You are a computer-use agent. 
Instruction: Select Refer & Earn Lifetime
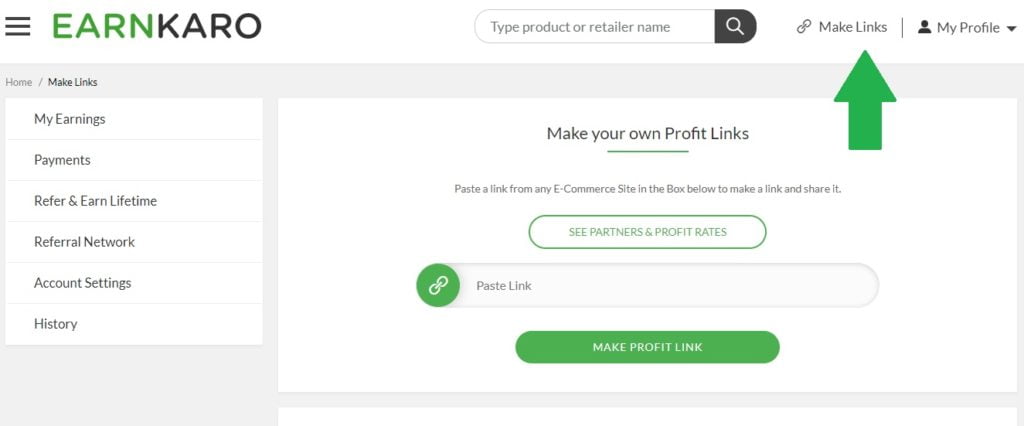pos(95,201)
